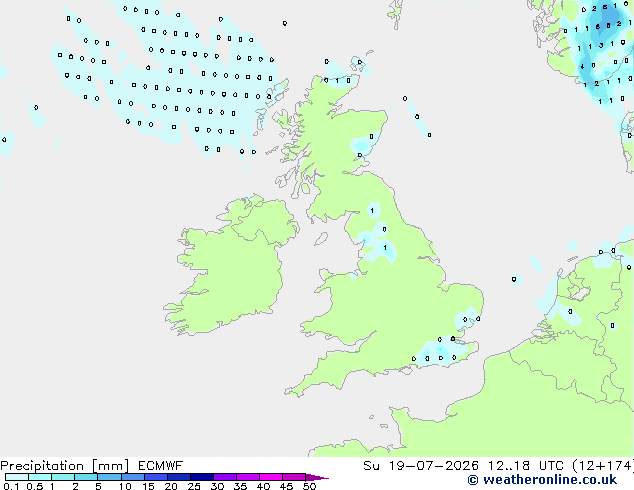Pick the 5 mm legend color swatch
Screen dimensions: 634x490
click(x=109, y=477)
